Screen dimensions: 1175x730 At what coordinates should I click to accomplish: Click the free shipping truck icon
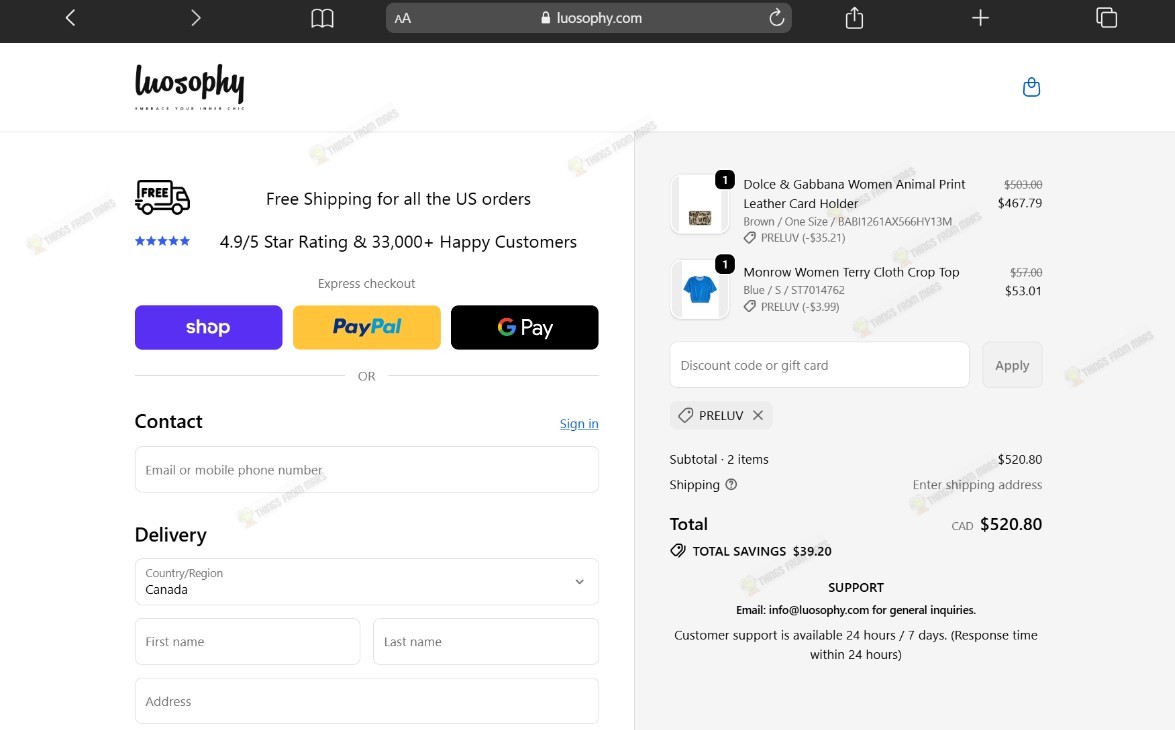pos(162,197)
